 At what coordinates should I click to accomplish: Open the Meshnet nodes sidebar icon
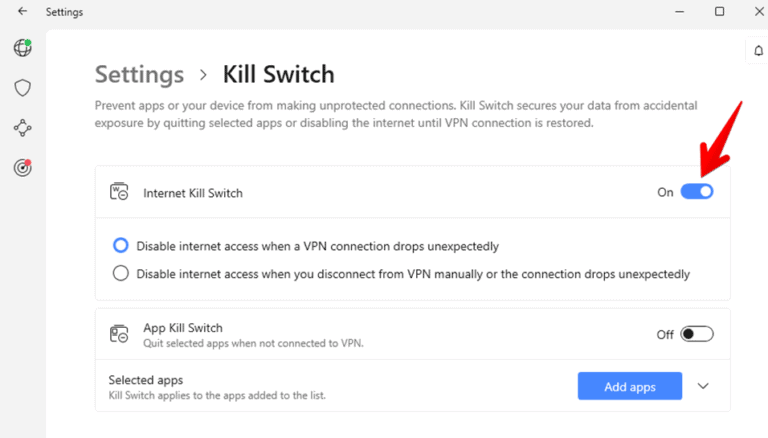pos(23,128)
